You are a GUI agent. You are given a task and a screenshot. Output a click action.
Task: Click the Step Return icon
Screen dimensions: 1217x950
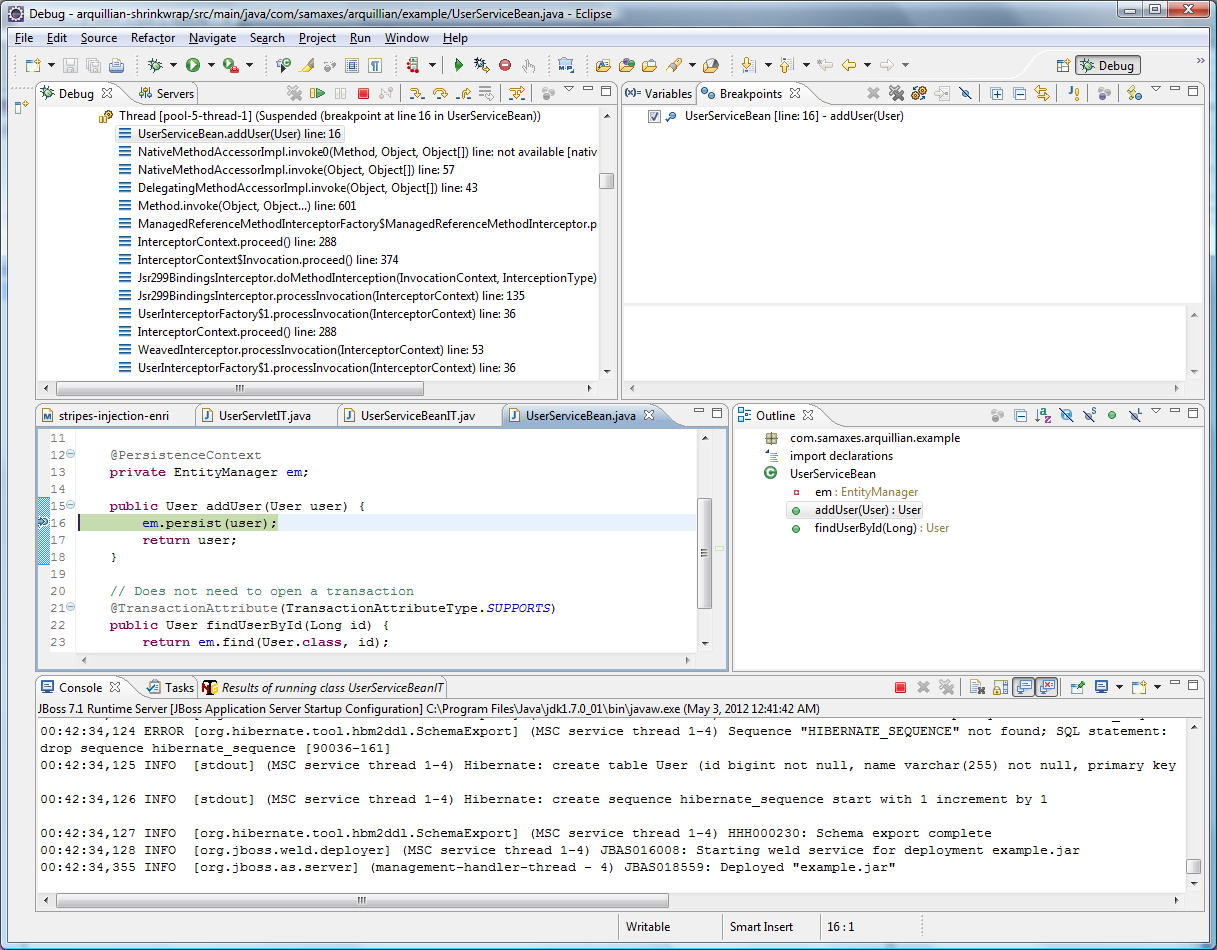click(464, 93)
